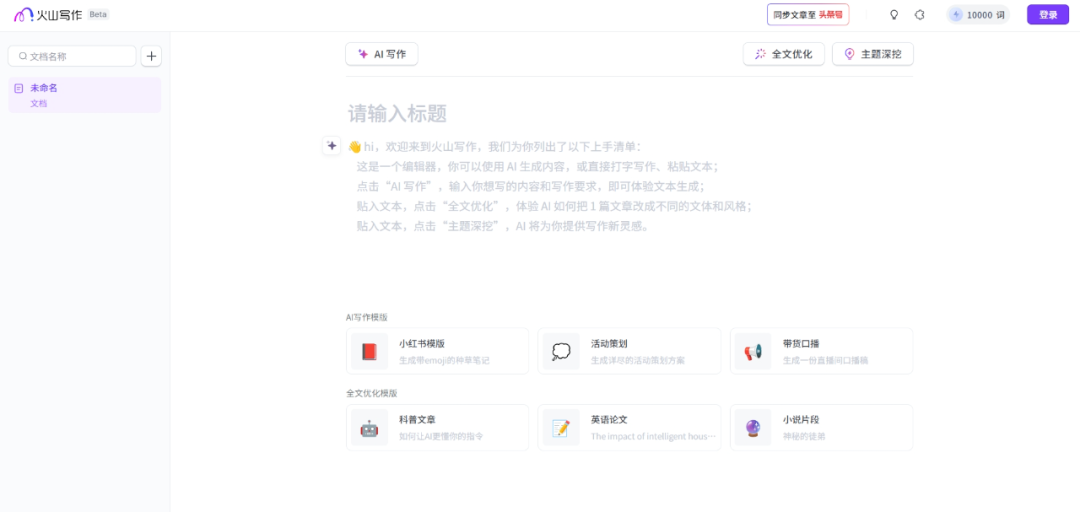Viewport: 1080px width, 512px height.
Task: Click the description 生成带emoji的种草笔记
Action: [444, 360]
